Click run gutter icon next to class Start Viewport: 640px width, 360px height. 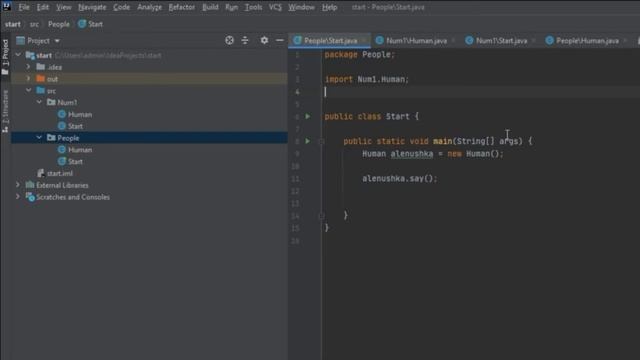coord(308,116)
